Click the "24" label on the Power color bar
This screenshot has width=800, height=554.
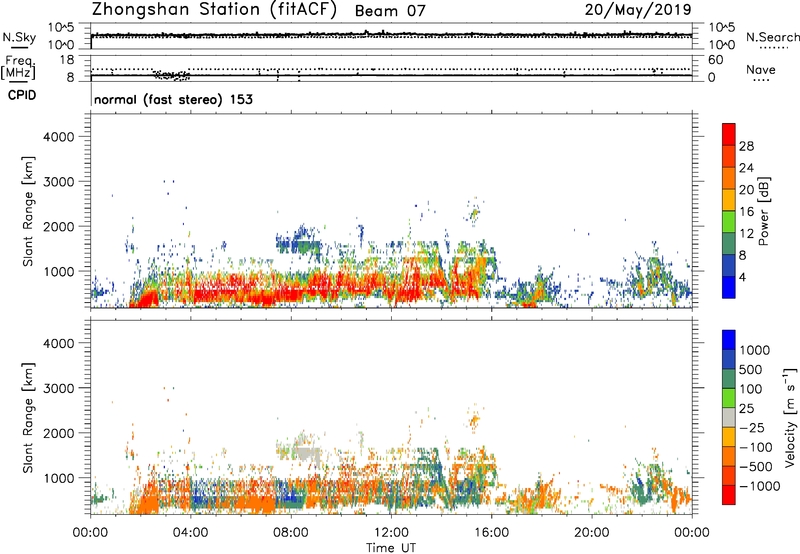tap(746, 168)
